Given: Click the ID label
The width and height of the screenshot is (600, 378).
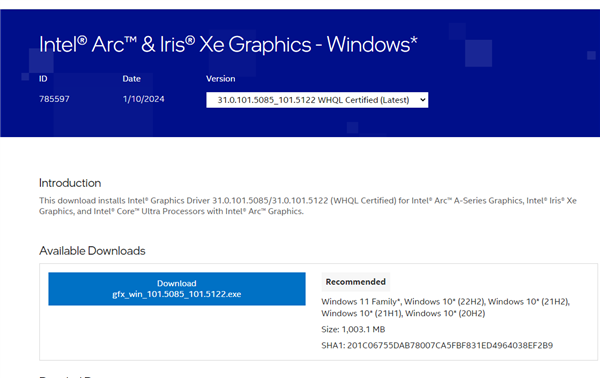Looking at the screenshot, I should click(x=43, y=79).
